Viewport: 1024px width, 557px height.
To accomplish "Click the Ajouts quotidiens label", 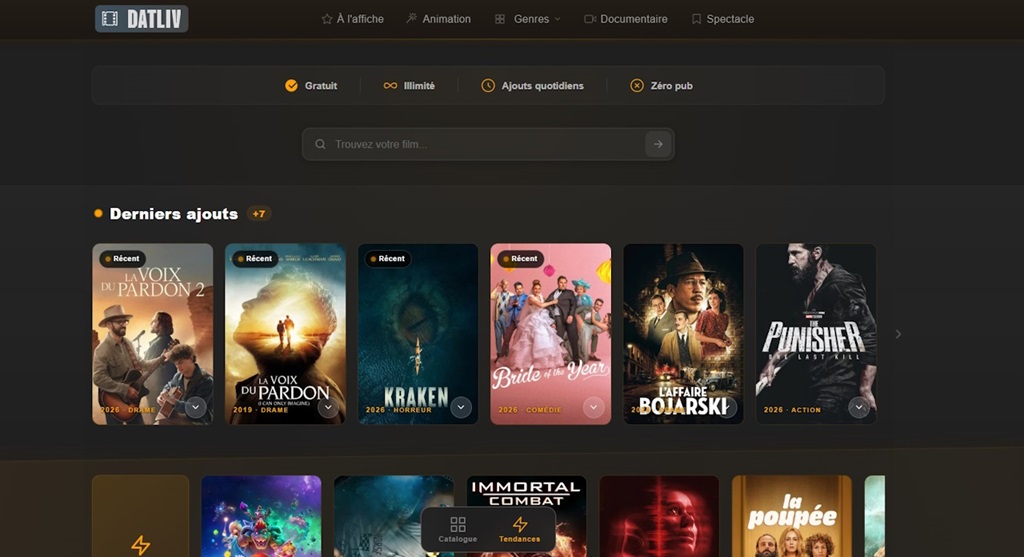I will (543, 86).
